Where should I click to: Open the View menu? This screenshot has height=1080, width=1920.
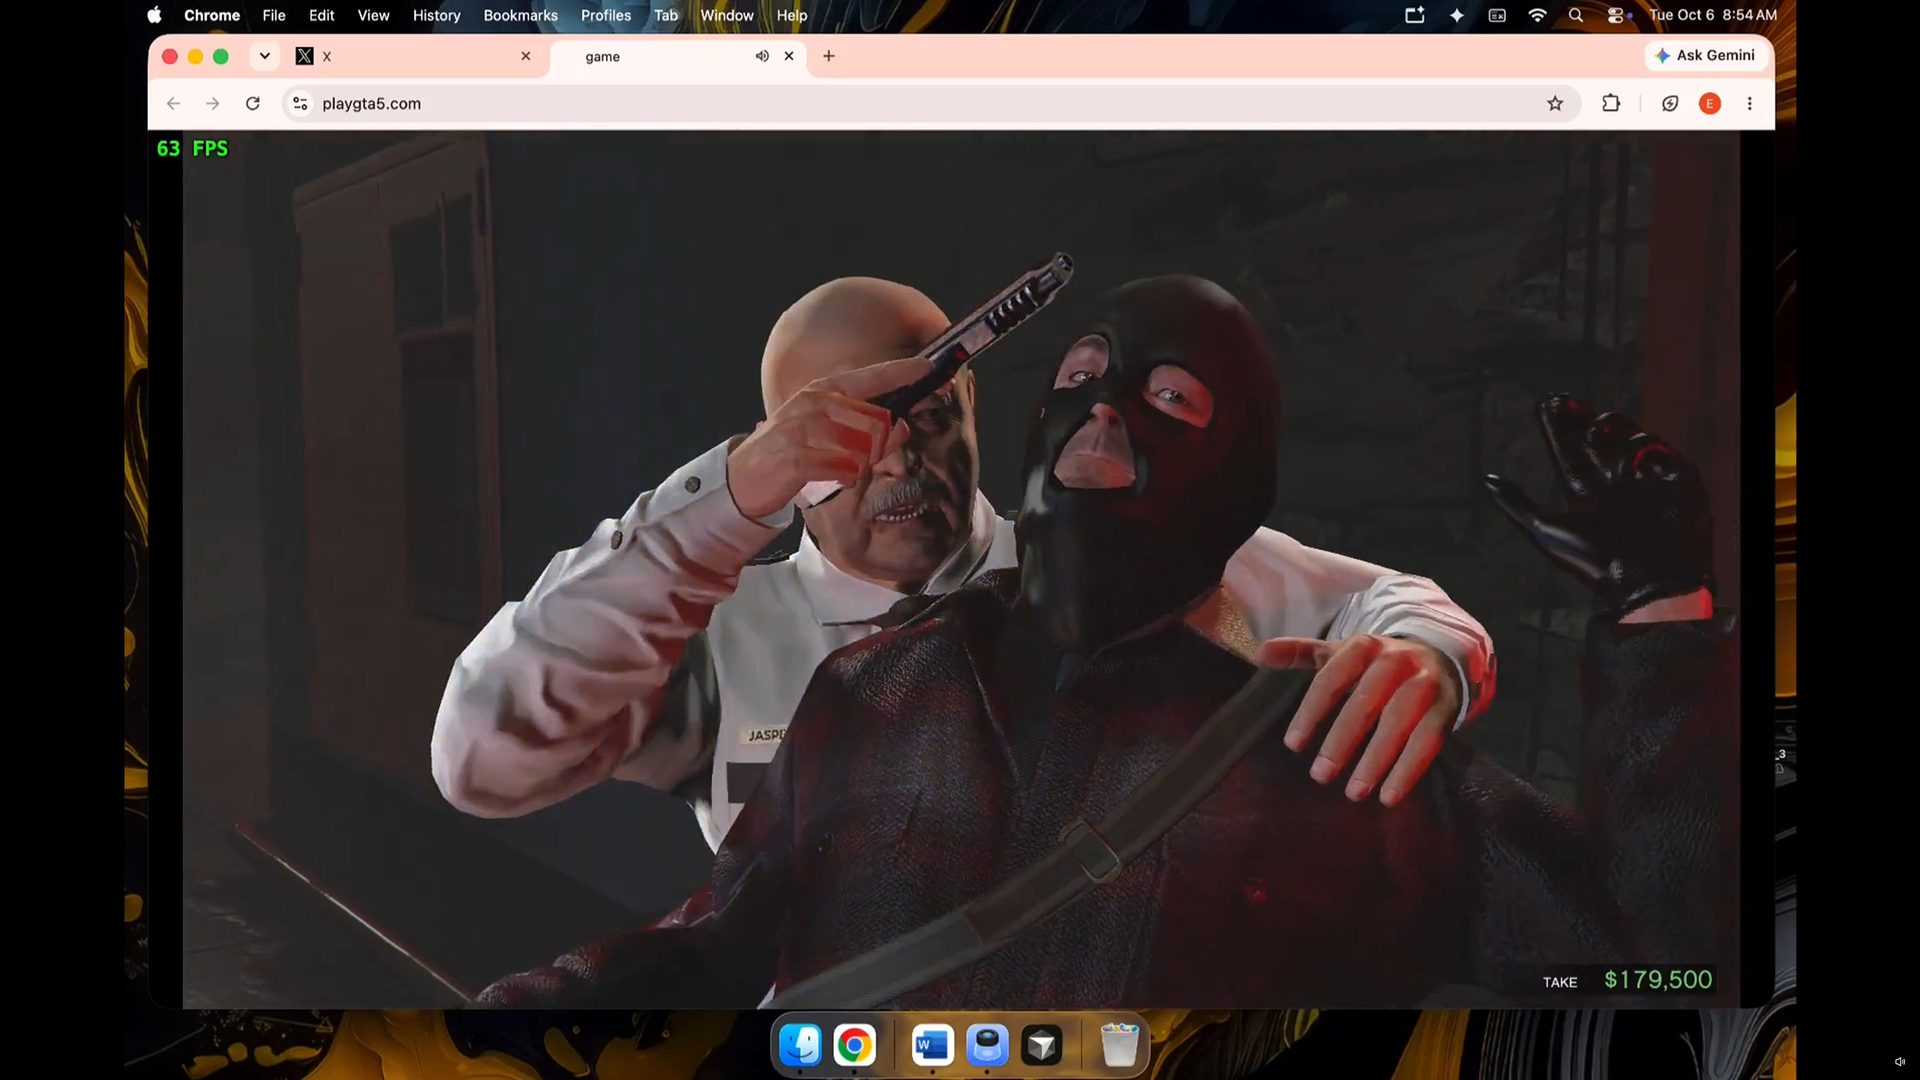pyautogui.click(x=373, y=15)
